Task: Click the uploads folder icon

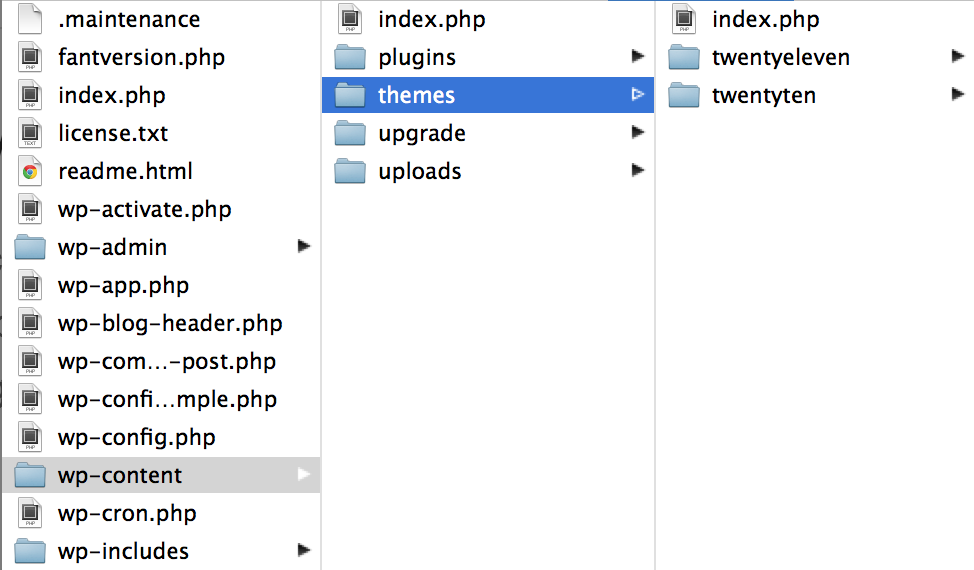Action: [350, 172]
